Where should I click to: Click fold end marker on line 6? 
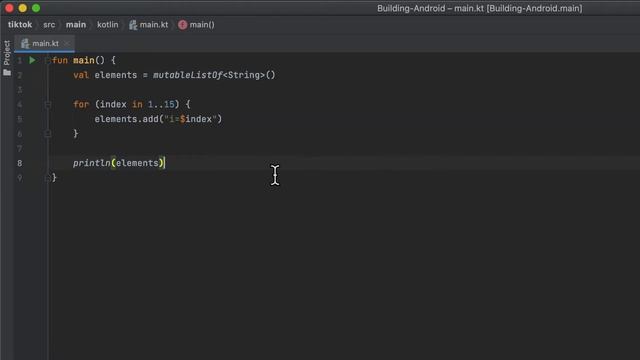click(47, 133)
